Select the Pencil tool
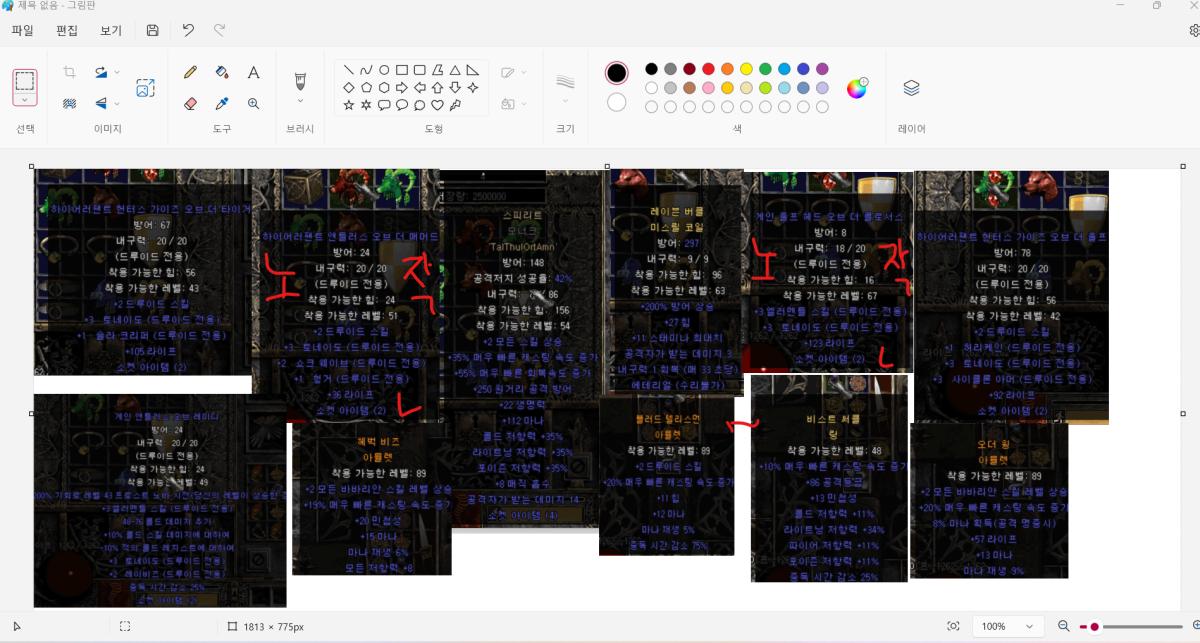Screen dimensions: 1200x643 (x=190, y=72)
